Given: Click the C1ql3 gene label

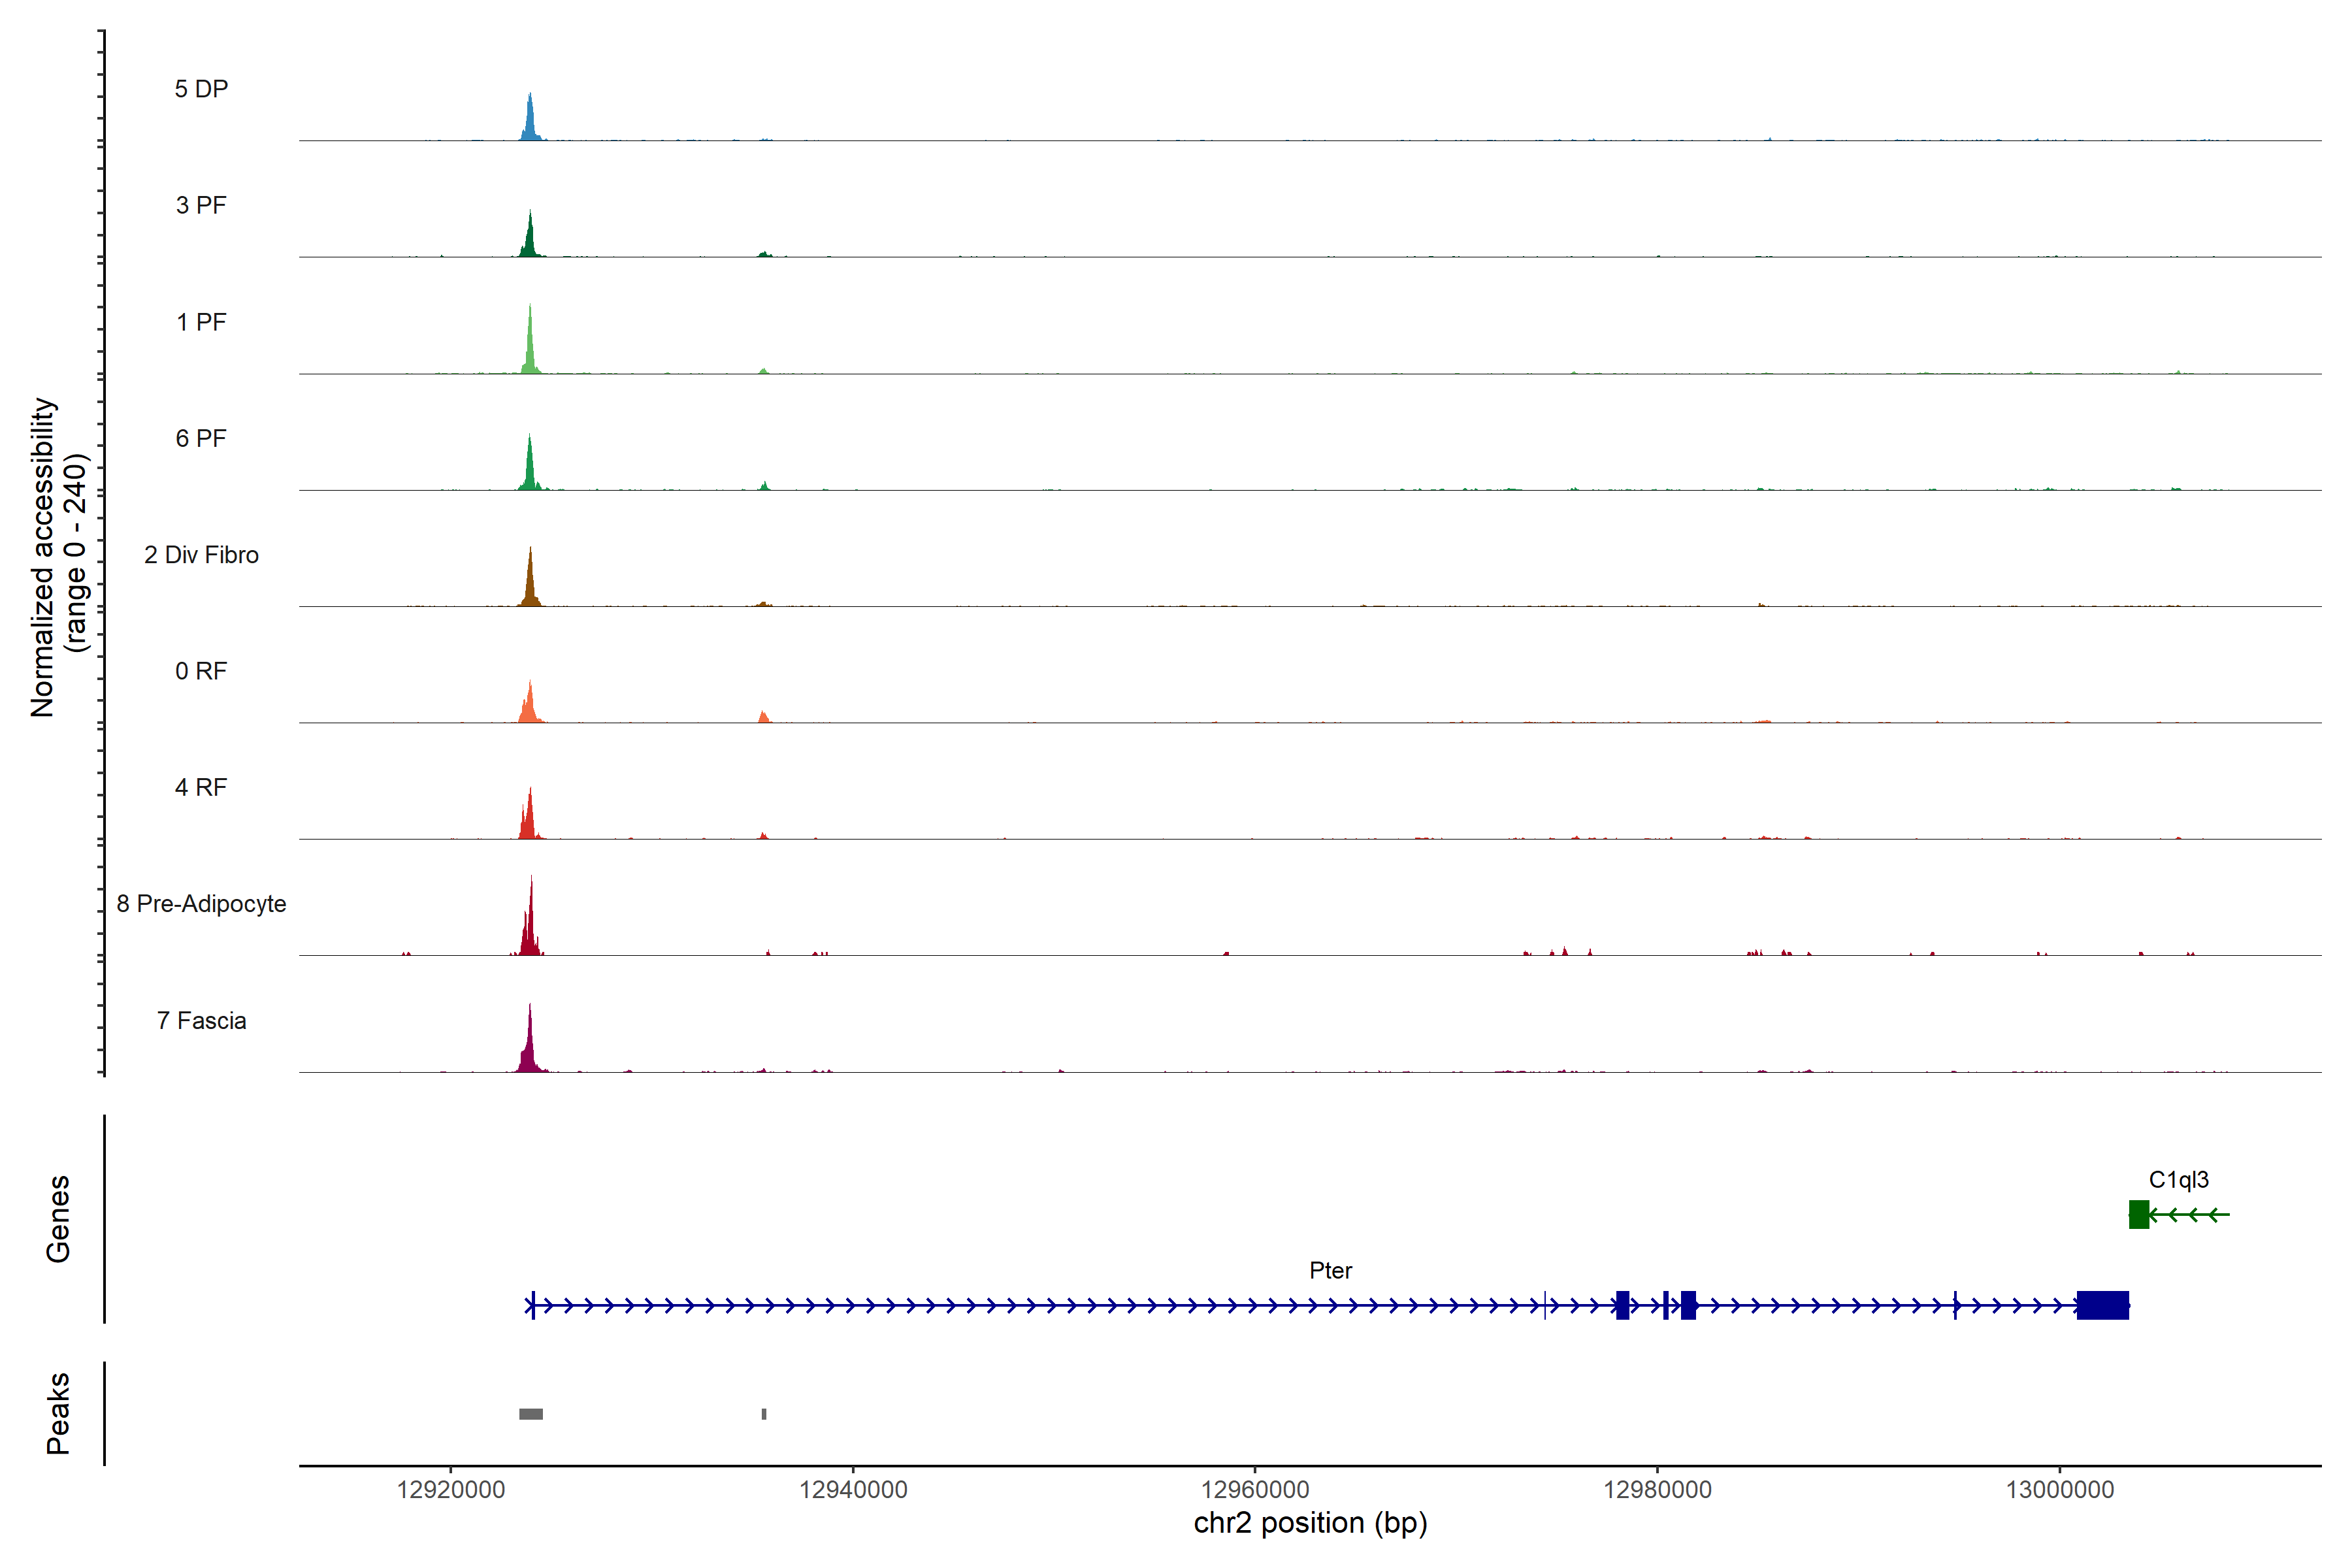Looking at the screenshot, I should click(2178, 1180).
